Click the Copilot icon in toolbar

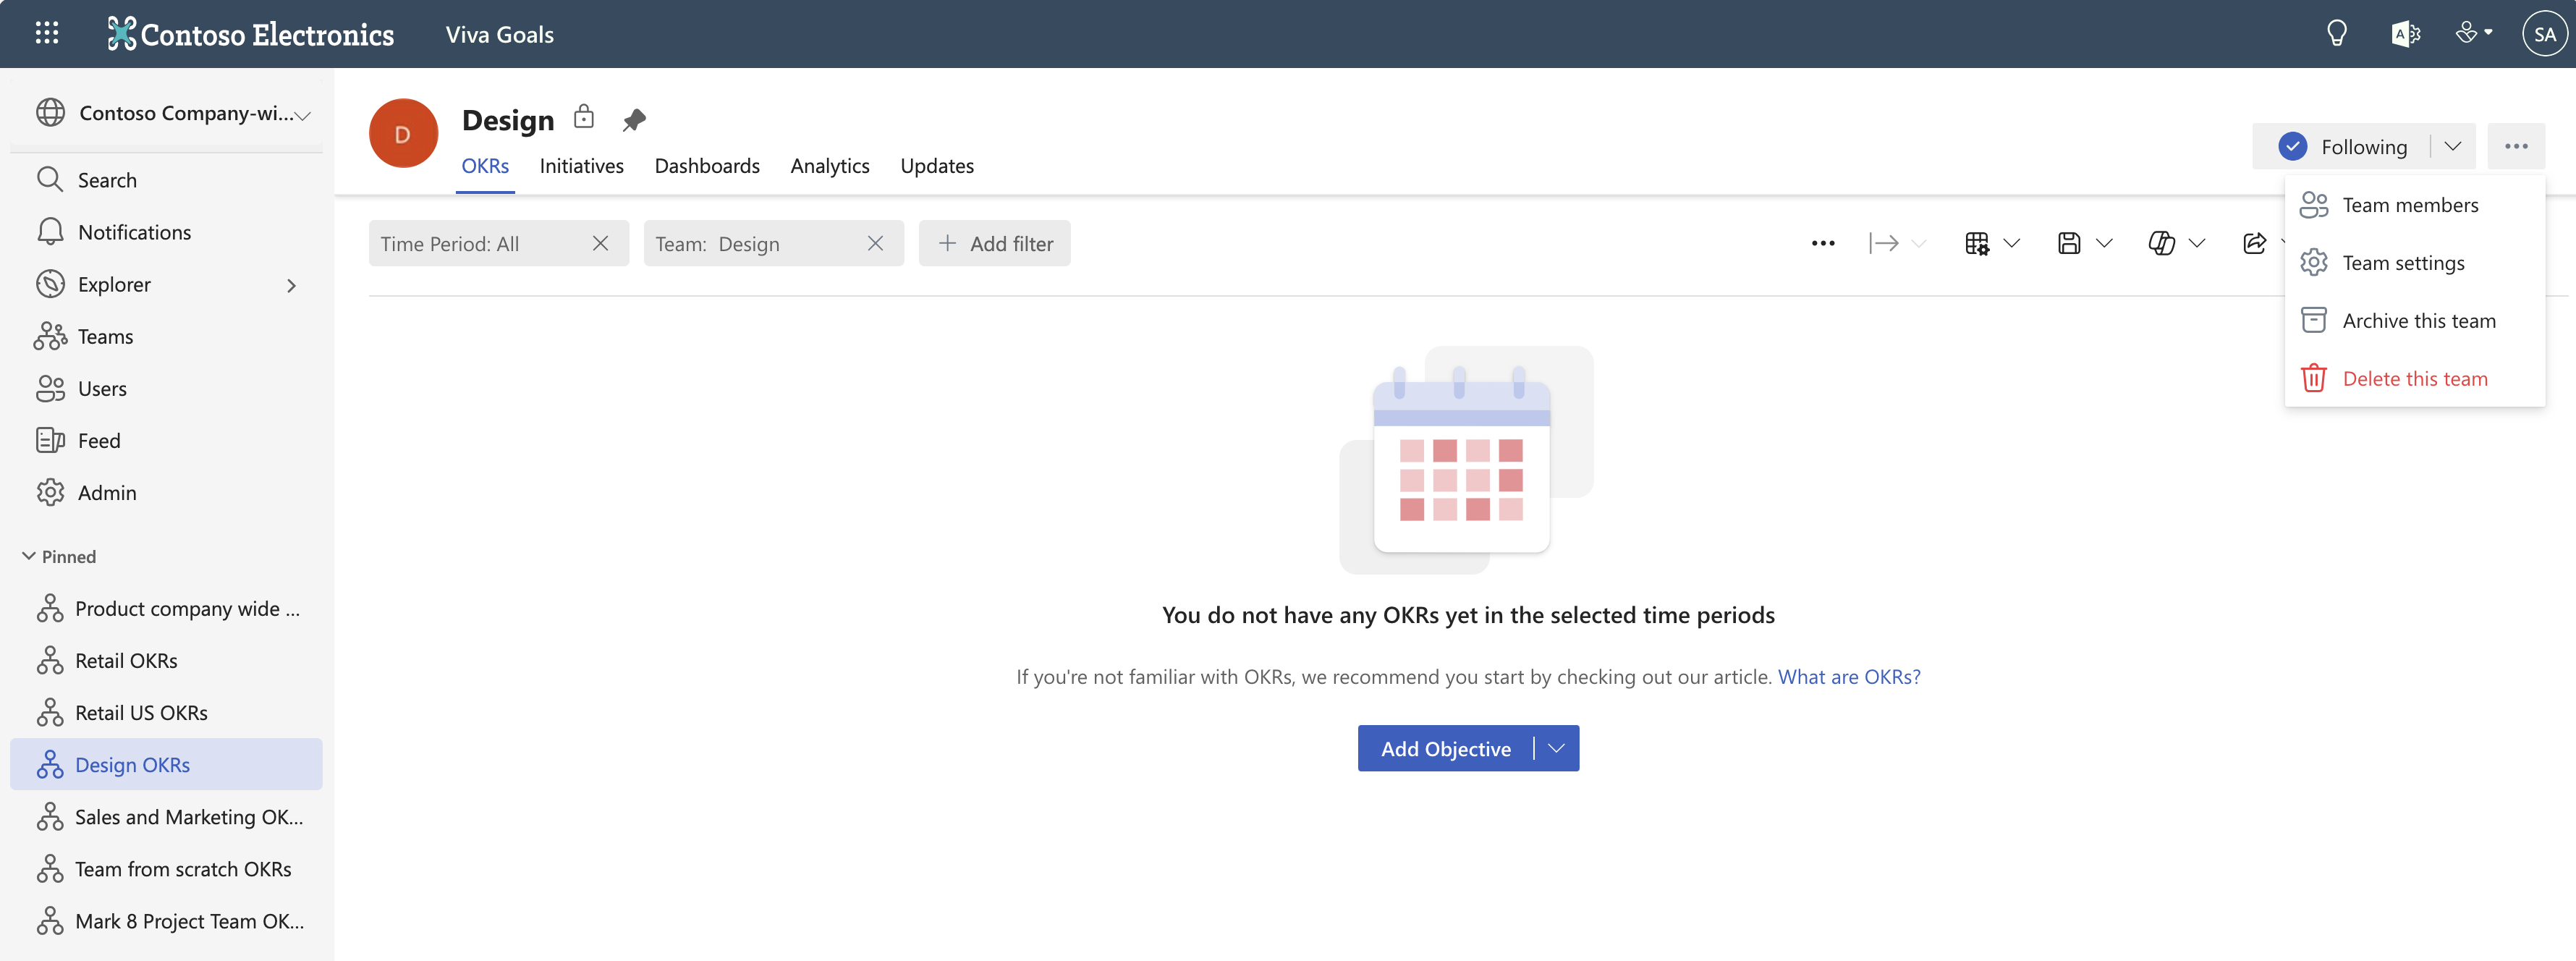2161,243
